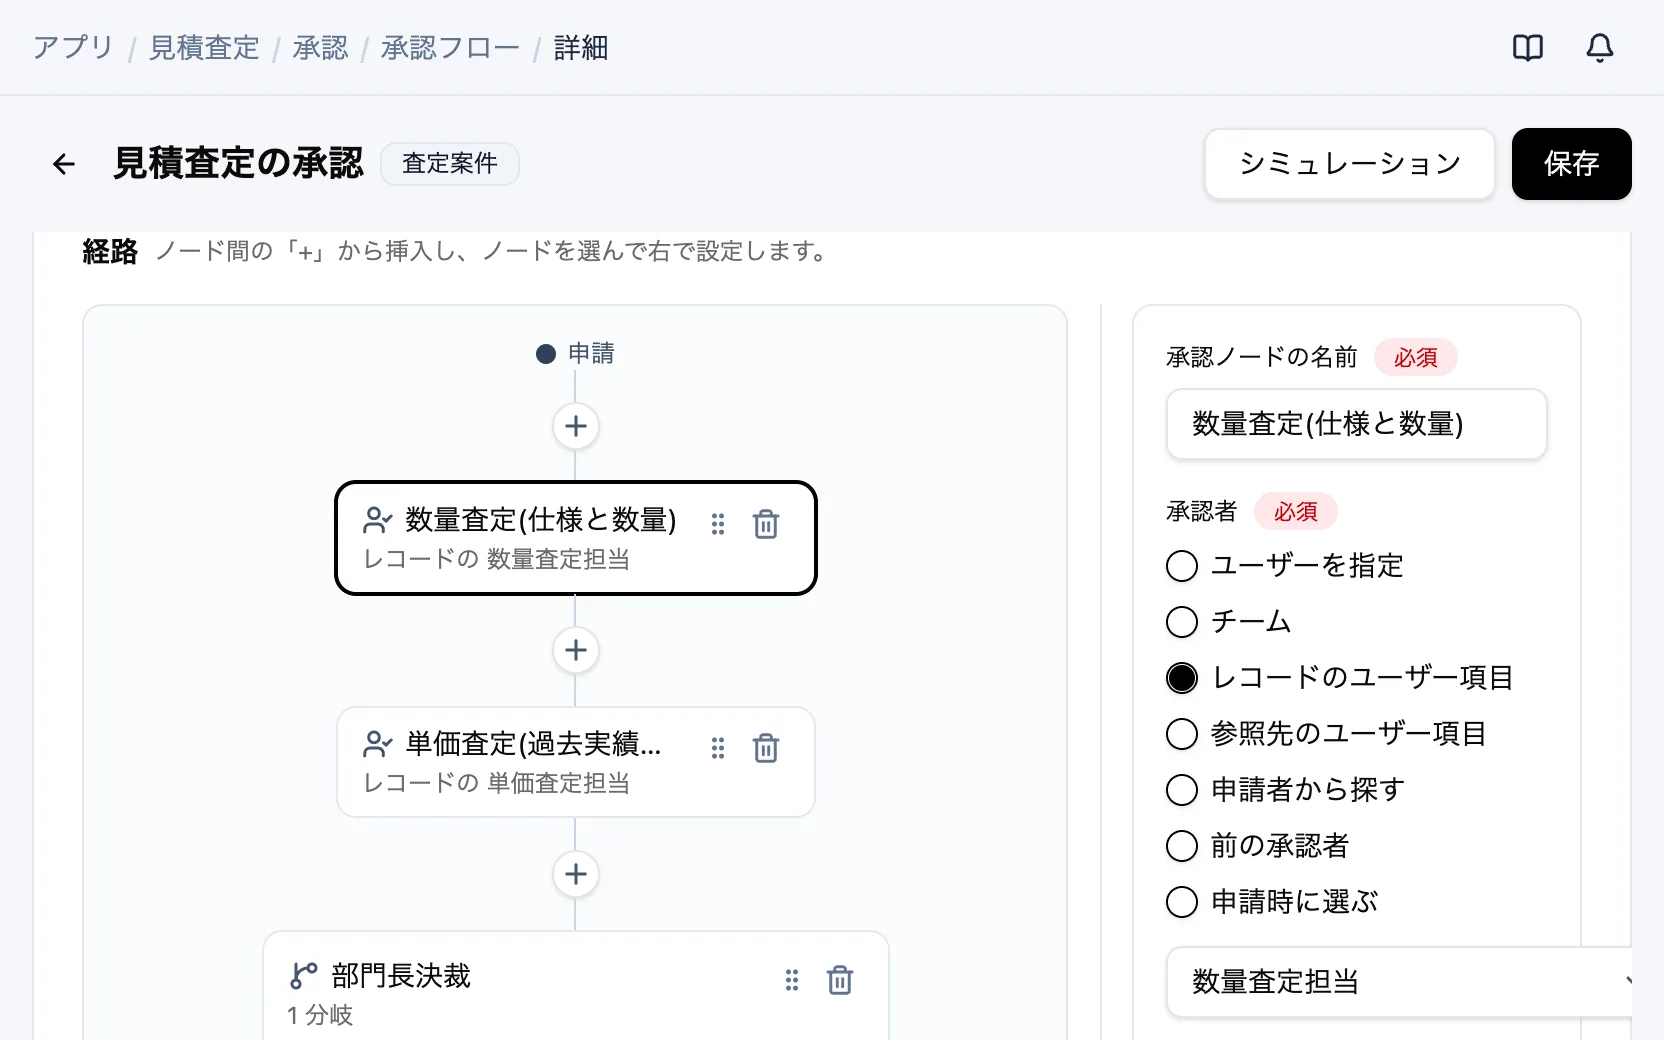
Task: Open the notifications bell
Action: tap(1599, 47)
